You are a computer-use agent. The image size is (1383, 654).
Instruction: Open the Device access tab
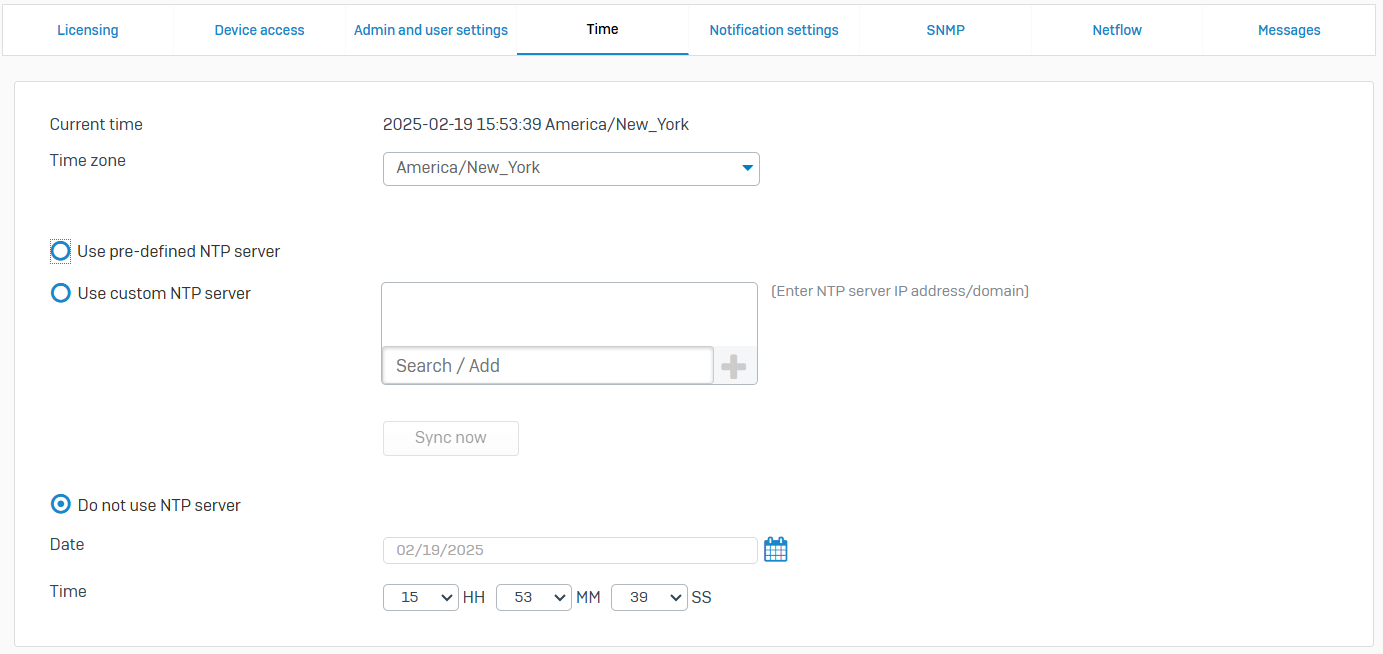click(x=259, y=31)
